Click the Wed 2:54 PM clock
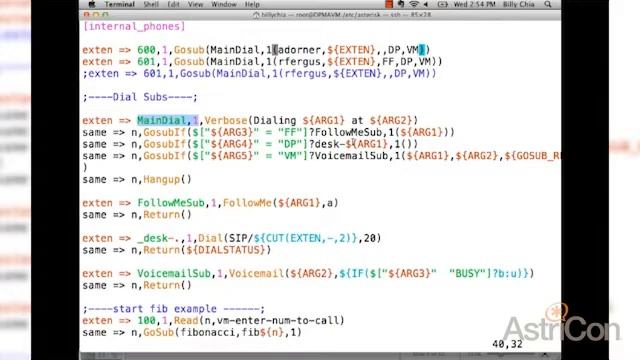The height and width of the screenshot is (360, 640). coord(474,4)
